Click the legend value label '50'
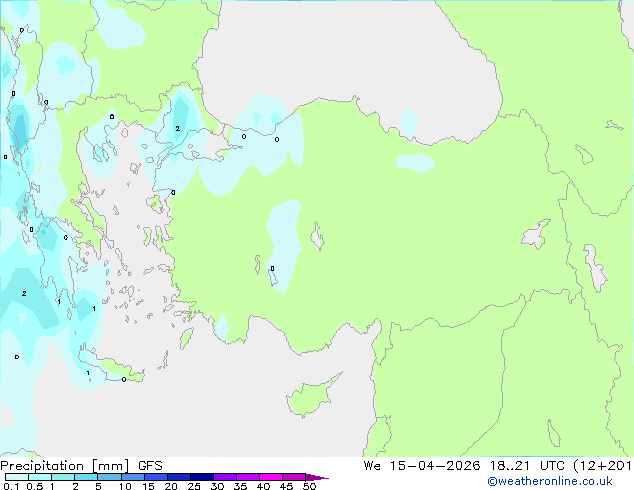Viewport: 634px width, 490px height. (309, 486)
